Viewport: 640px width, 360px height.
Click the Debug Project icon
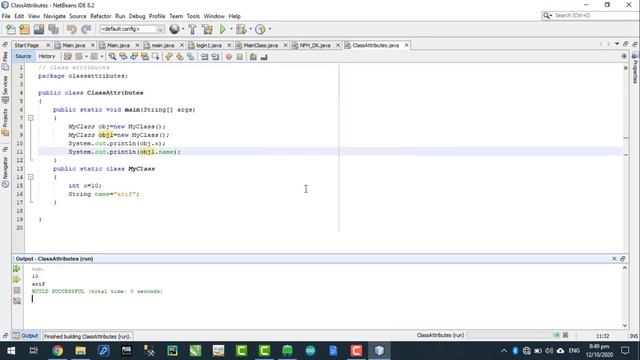[x=241, y=29]
